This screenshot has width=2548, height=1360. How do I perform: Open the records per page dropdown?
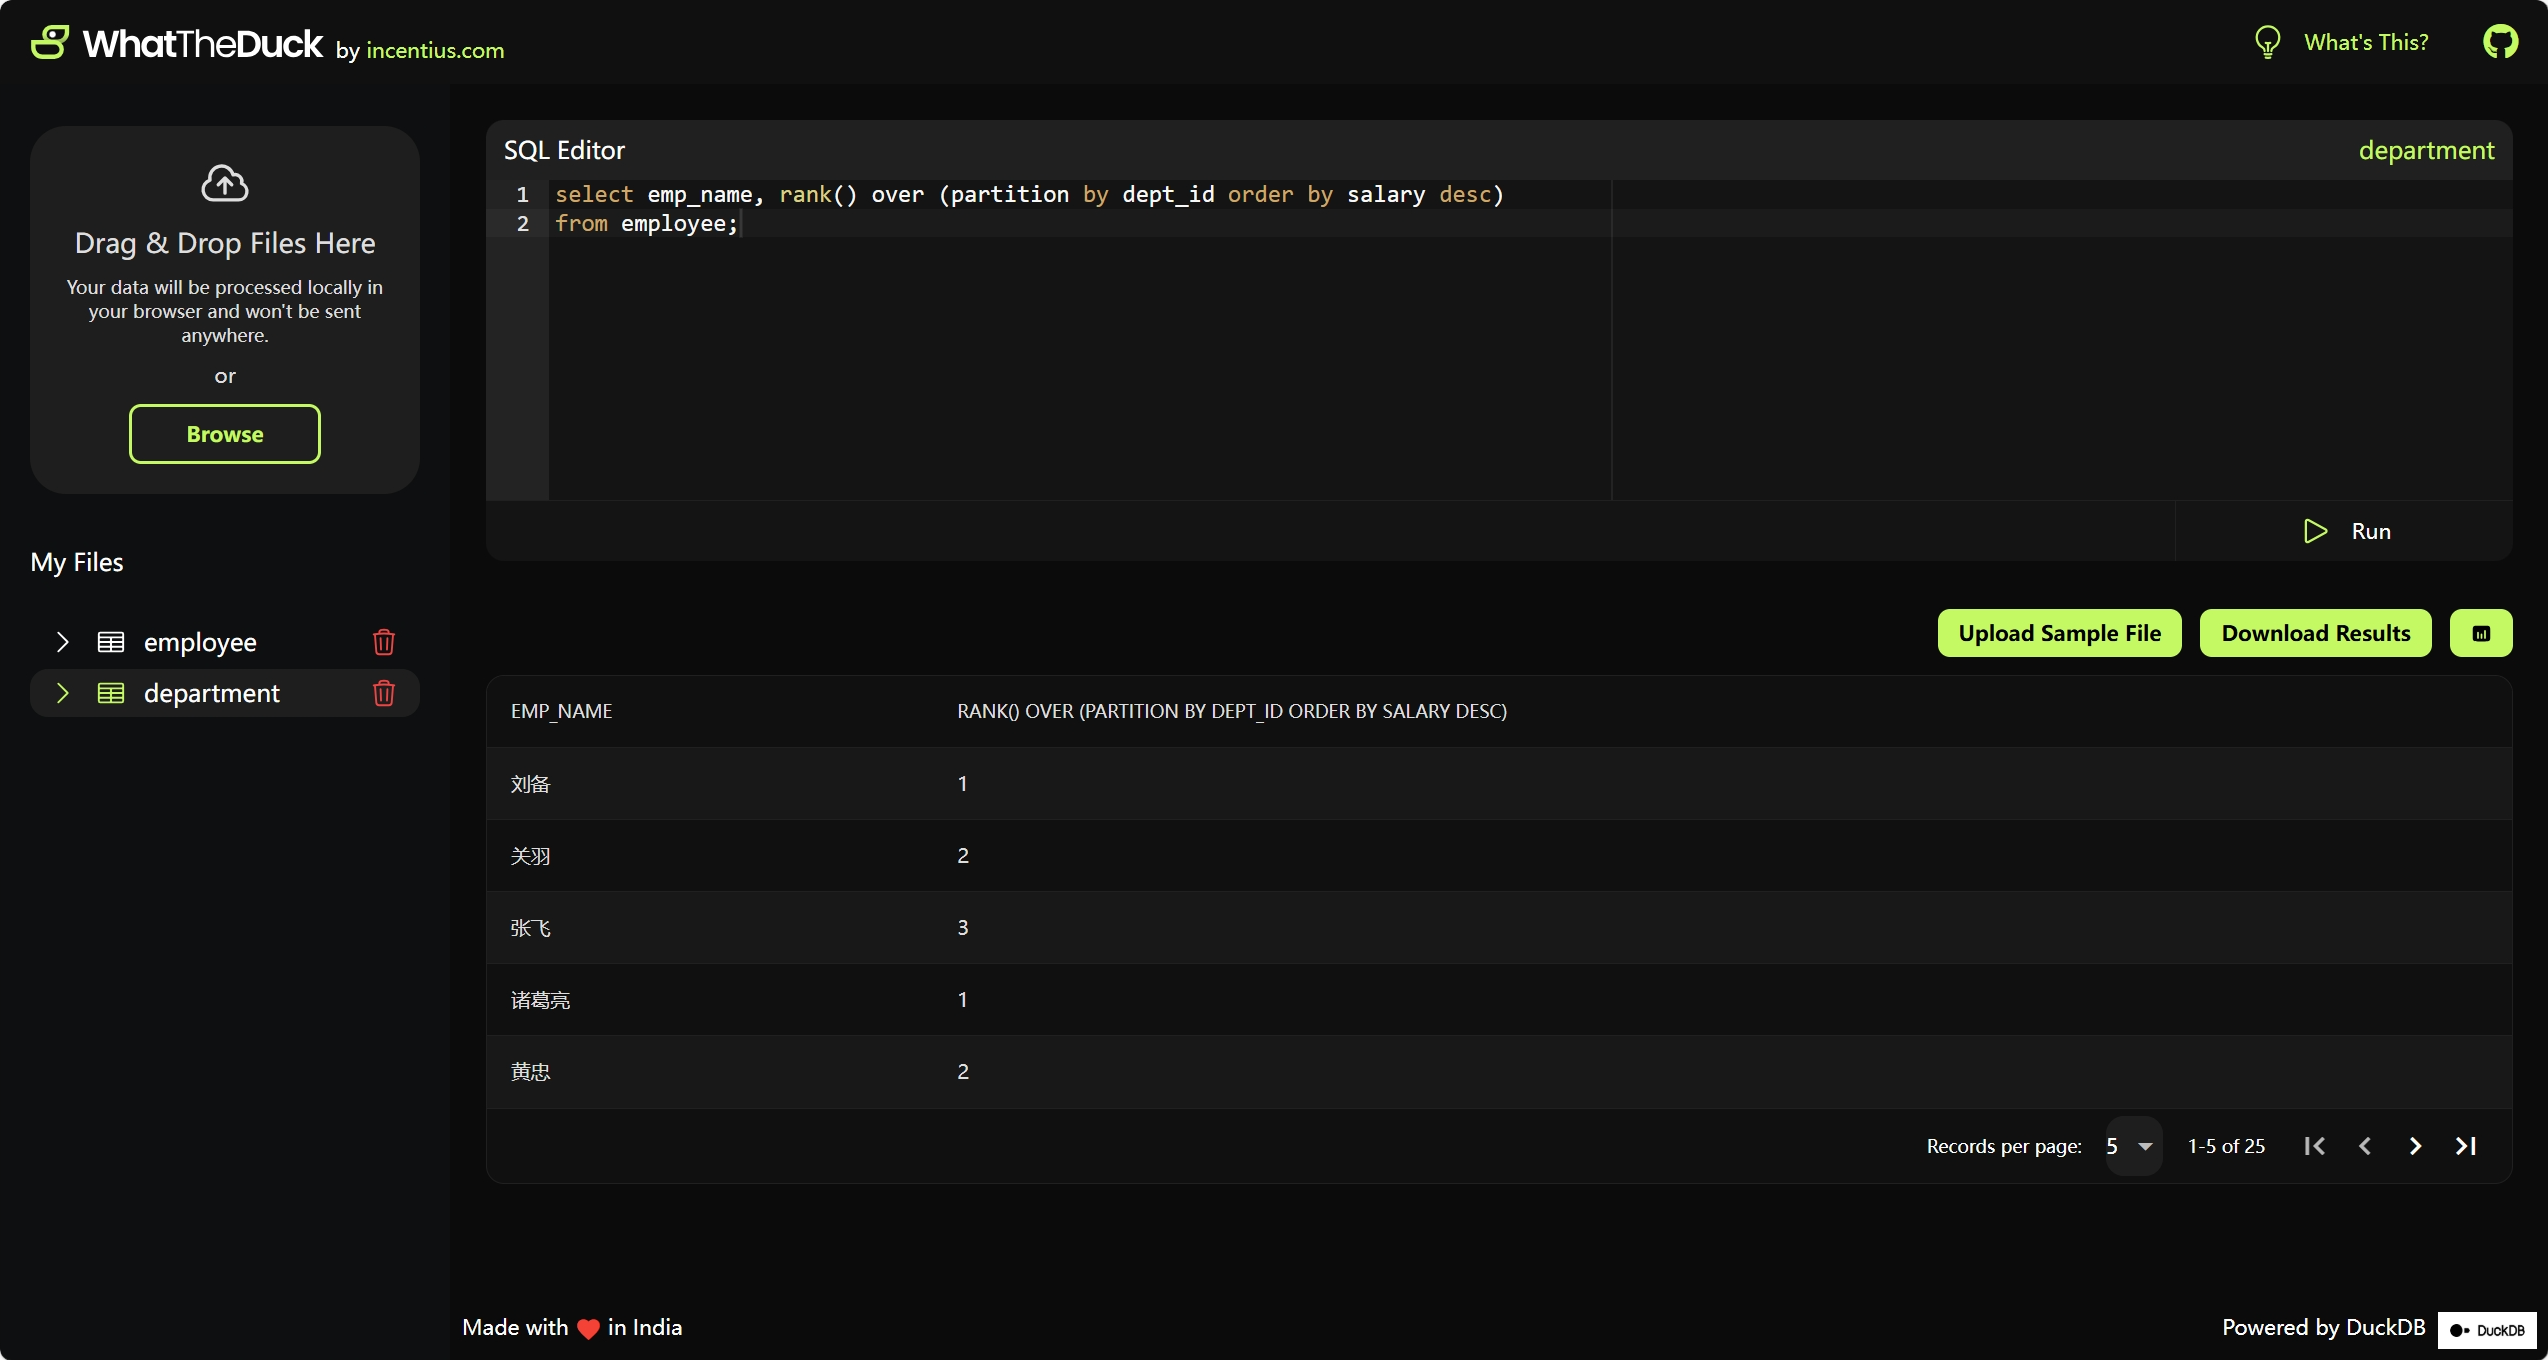click(x=2133, y=1146)
